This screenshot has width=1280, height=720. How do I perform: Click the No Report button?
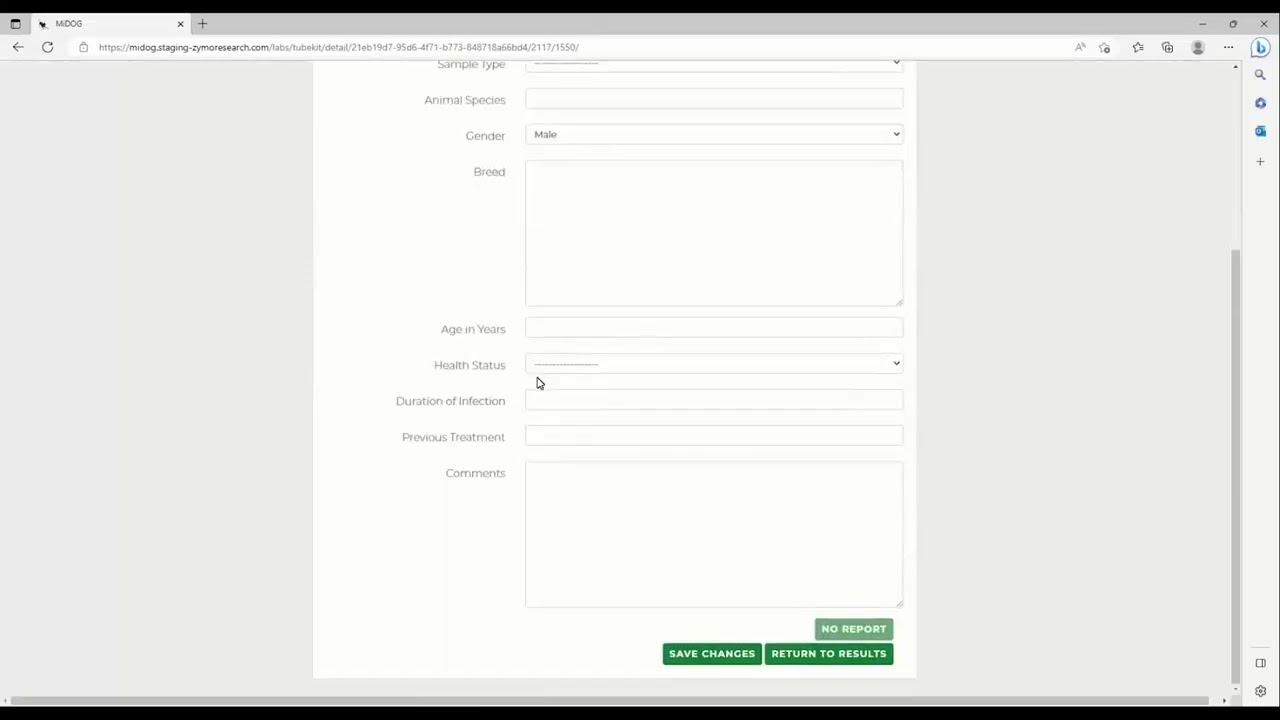[x=853, y=629]
